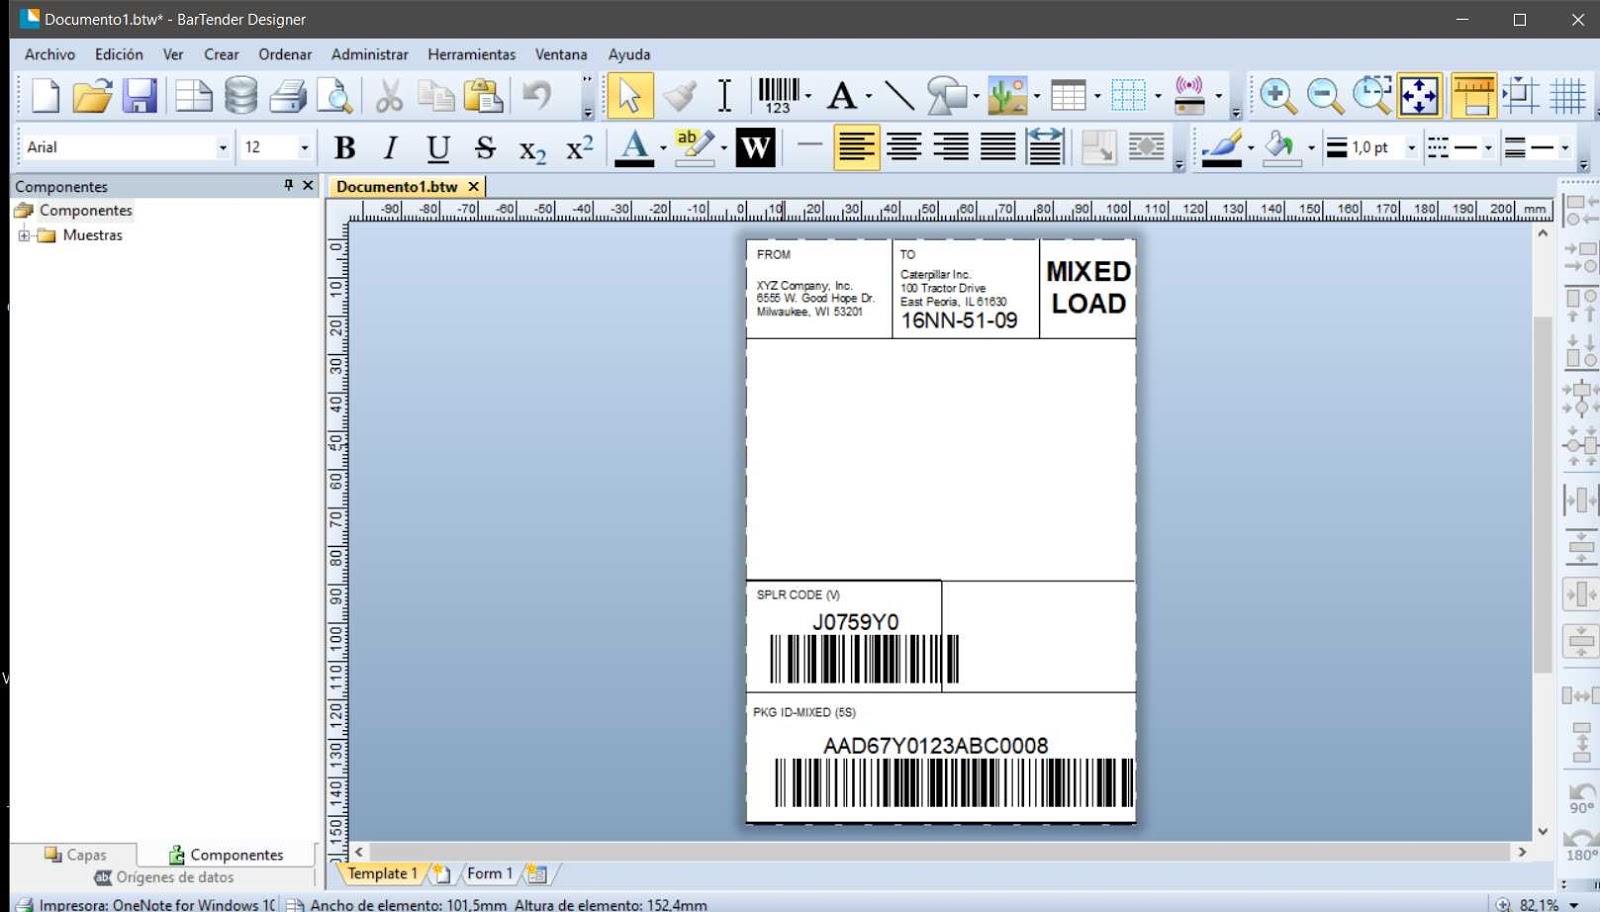Viewport: 1600px width, 912px height.
Task: Open the Archivo menu
Action: pos(50,54)
